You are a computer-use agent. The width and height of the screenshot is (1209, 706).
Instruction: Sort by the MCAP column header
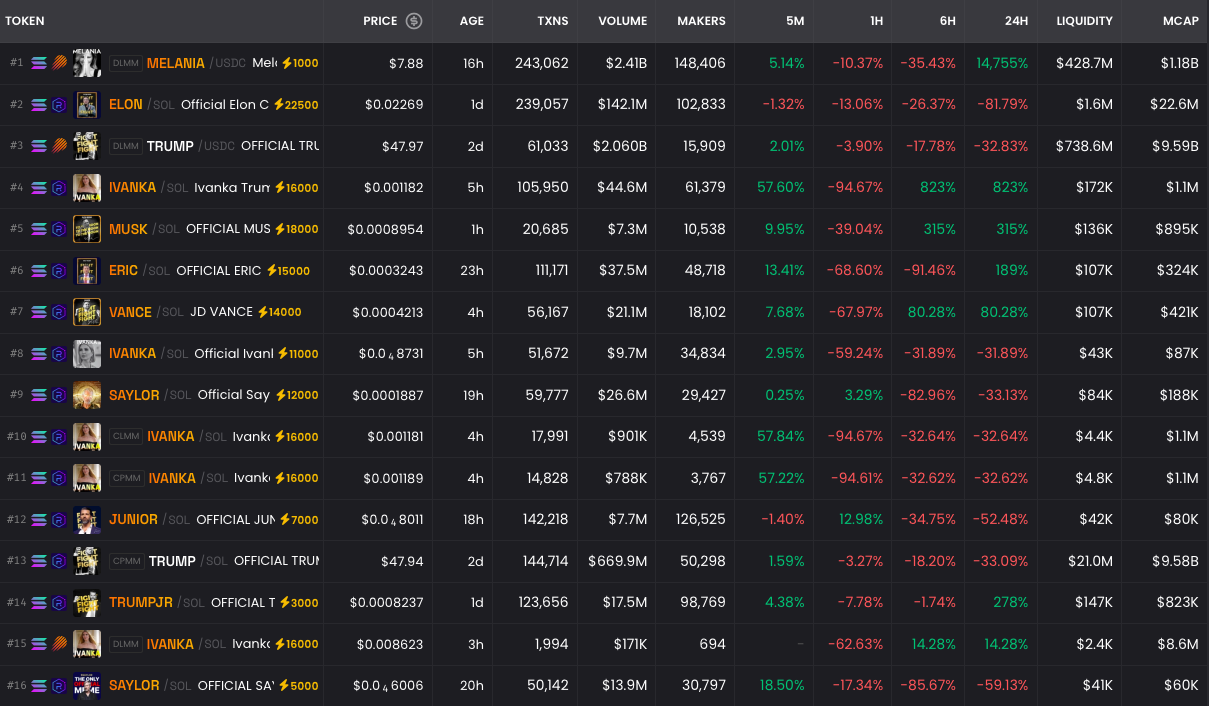(1180, 21)
